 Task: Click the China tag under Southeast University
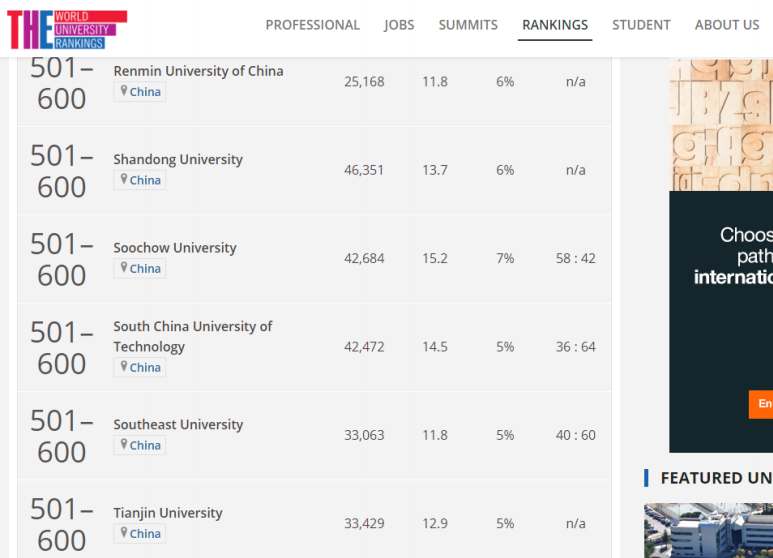coord(145,445)
